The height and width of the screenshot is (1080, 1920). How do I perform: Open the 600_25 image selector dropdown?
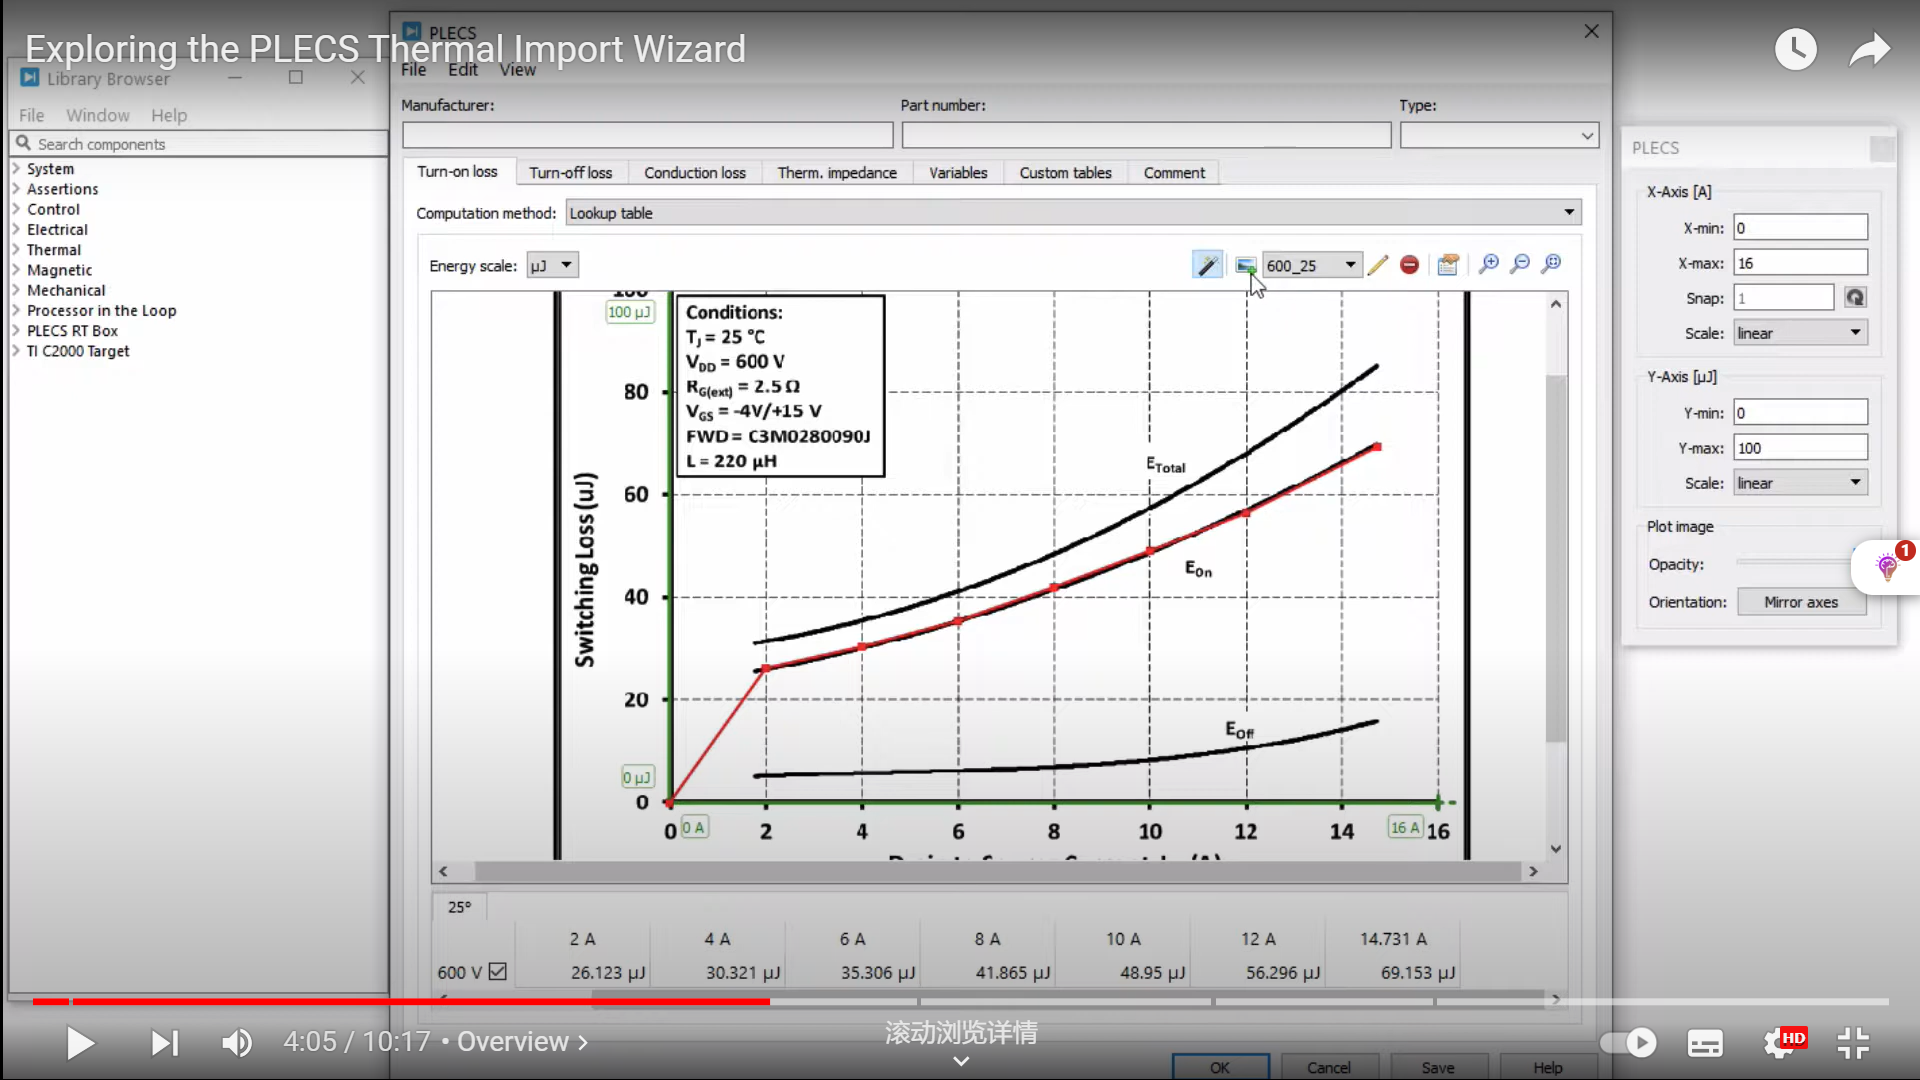[x=1311, y=265]
